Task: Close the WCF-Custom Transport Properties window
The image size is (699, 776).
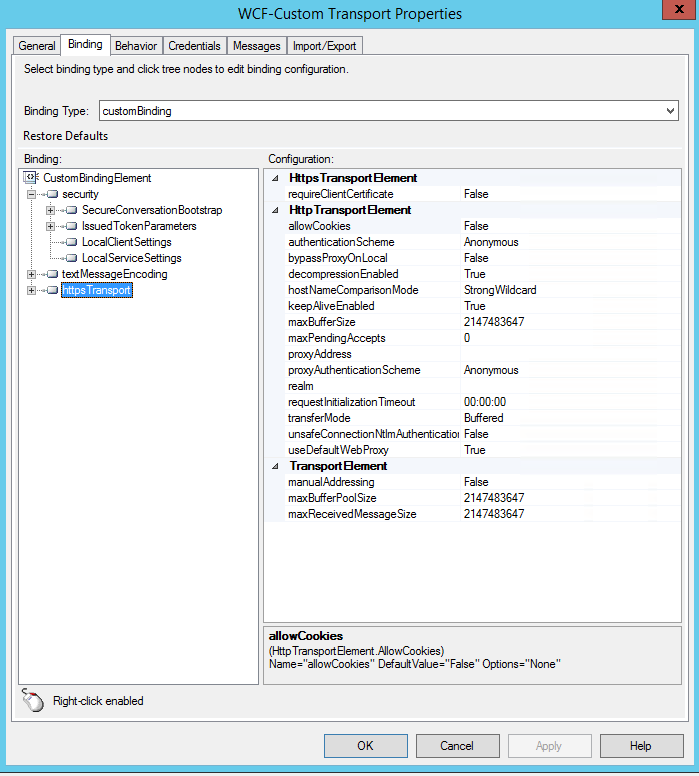Action: [x=680, y=9]
